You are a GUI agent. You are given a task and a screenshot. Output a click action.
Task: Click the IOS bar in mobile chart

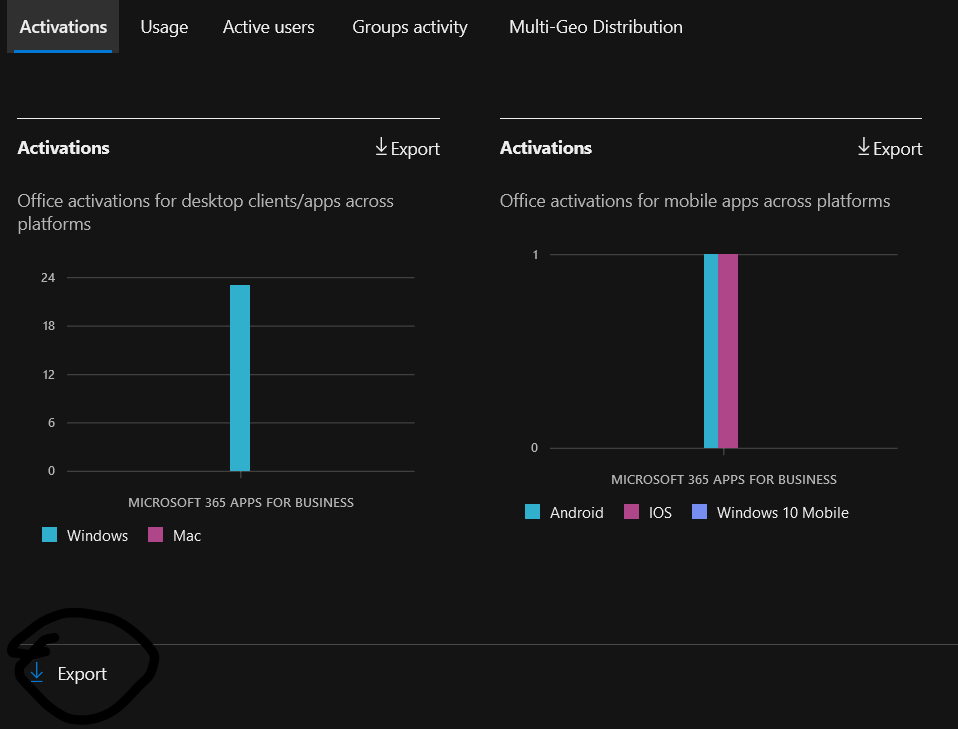(728, 351)
